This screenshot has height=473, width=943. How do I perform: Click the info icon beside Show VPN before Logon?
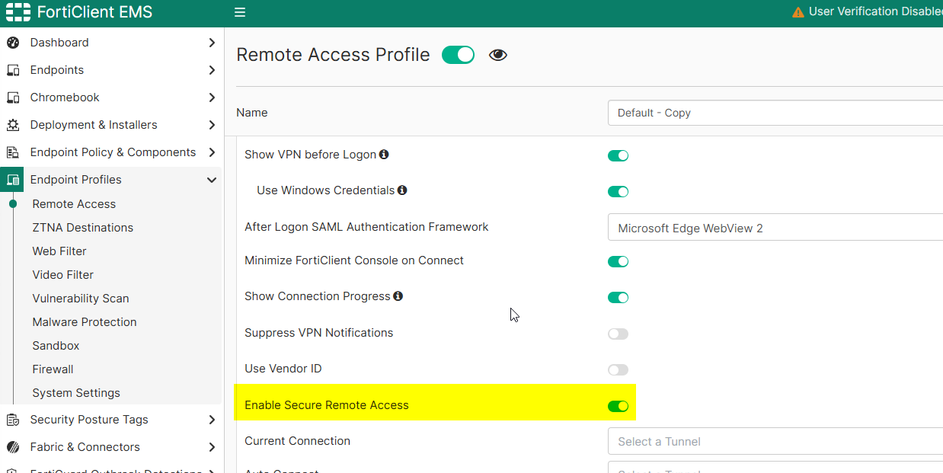[384, 155]
